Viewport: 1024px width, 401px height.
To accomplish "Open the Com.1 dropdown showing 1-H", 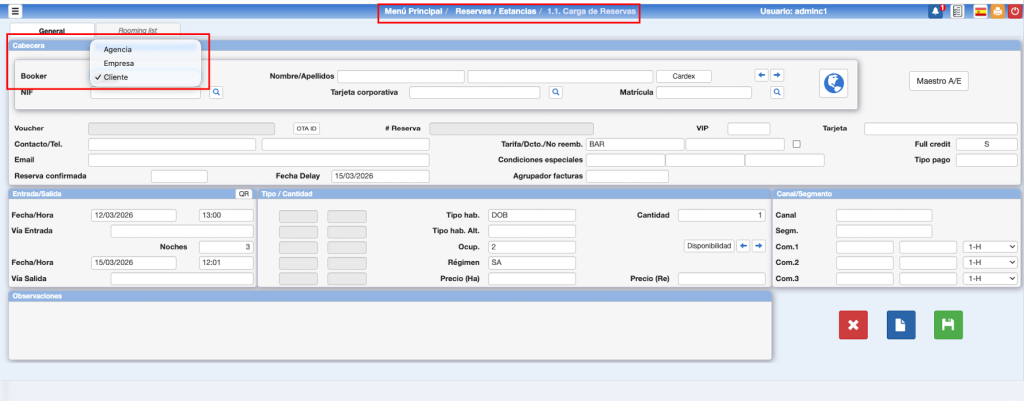I will pyautogui.click(x=989, y=247).
